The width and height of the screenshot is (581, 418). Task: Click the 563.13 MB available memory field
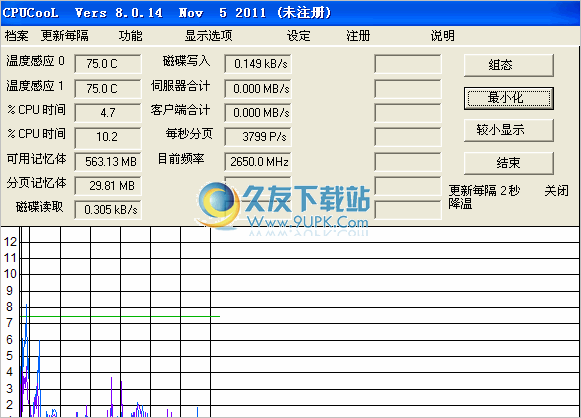click(108, 162)
